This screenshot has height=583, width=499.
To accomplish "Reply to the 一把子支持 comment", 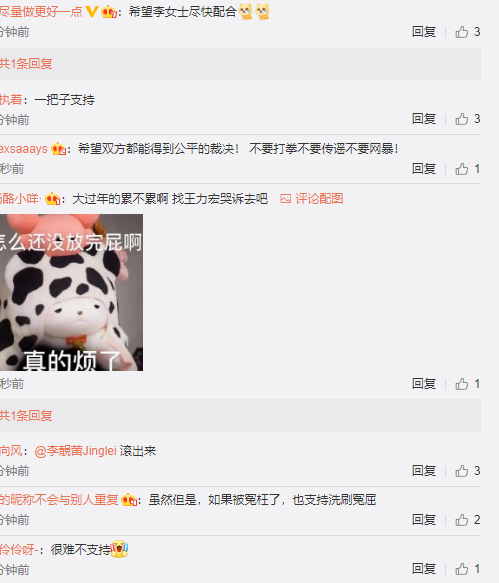I will tap(424, 119).
